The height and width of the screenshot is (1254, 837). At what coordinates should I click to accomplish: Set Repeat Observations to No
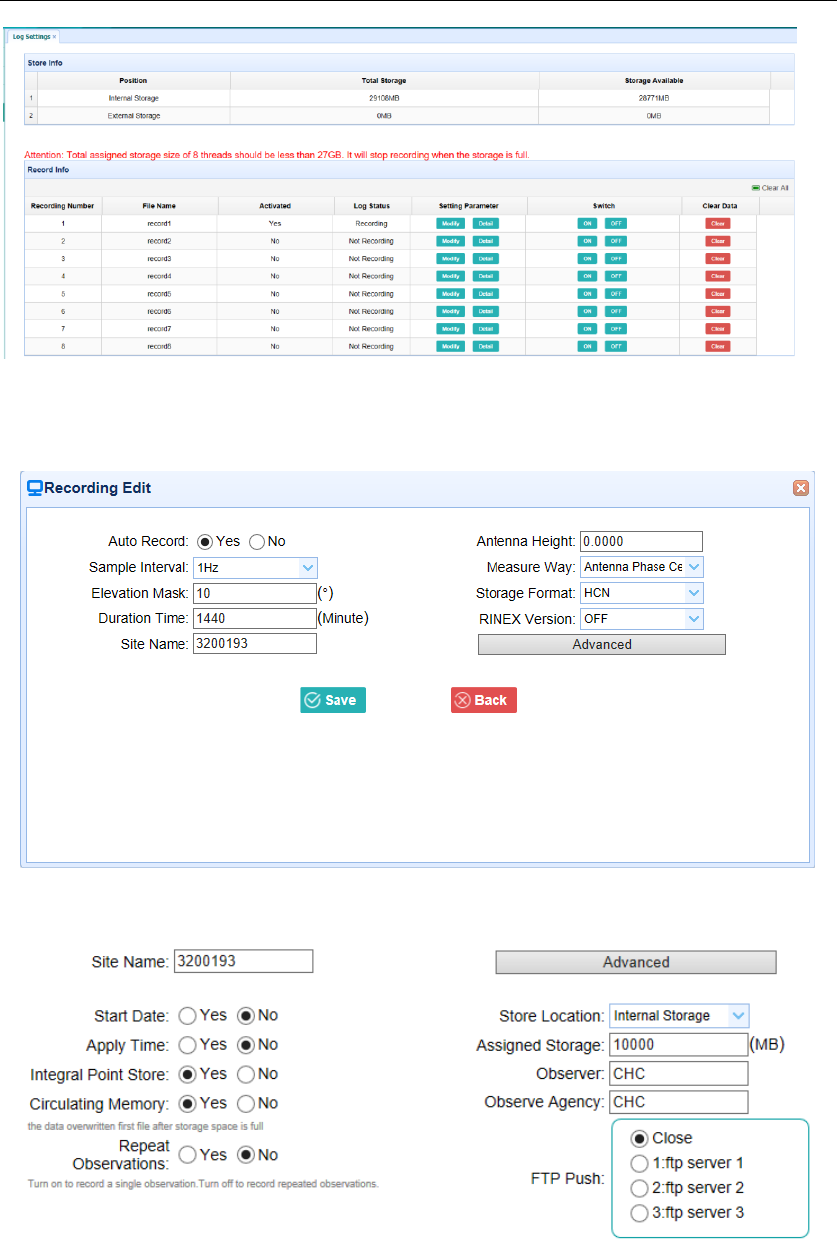click(x=245, y=1155)
